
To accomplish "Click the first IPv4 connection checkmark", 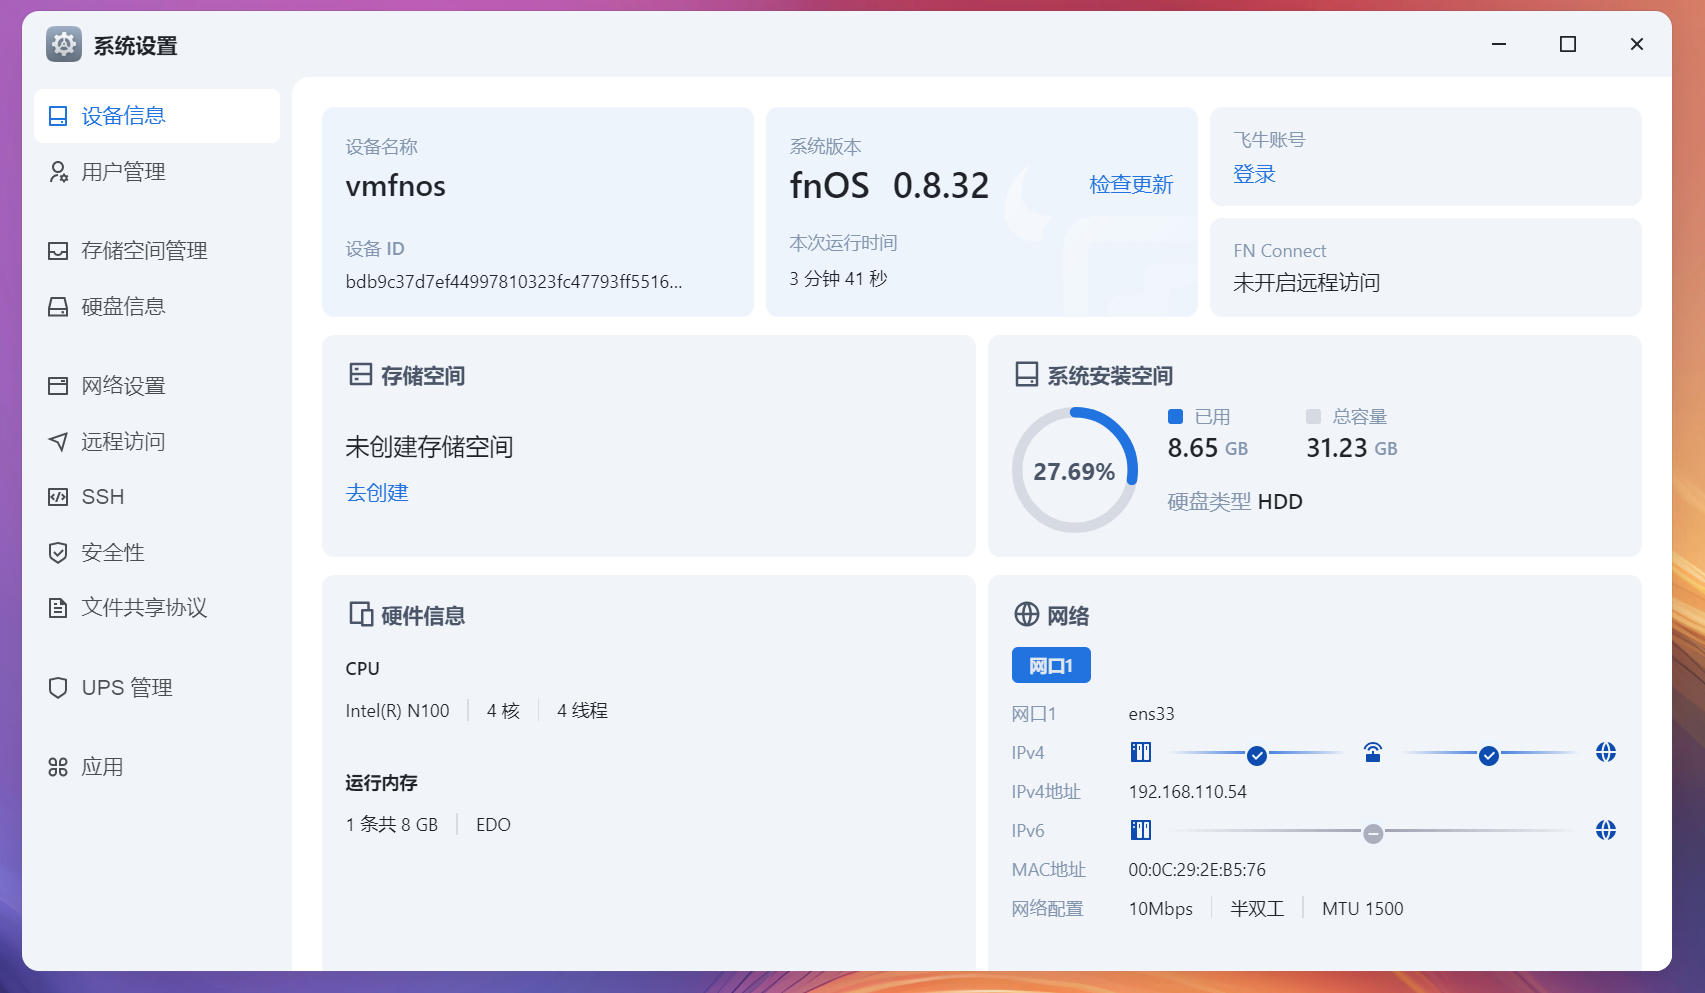I will click(x=1257, y=756).
